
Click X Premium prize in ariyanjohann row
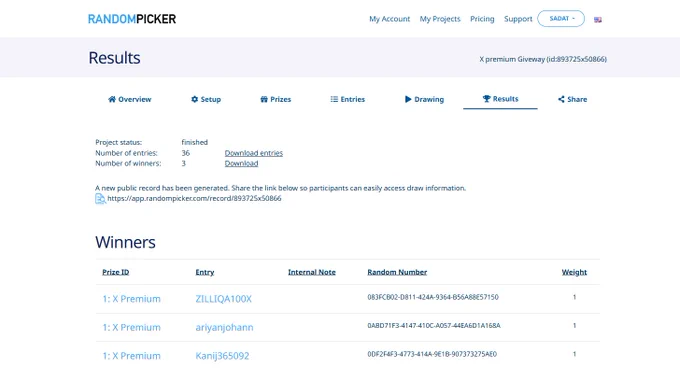[x=131, y=327]
